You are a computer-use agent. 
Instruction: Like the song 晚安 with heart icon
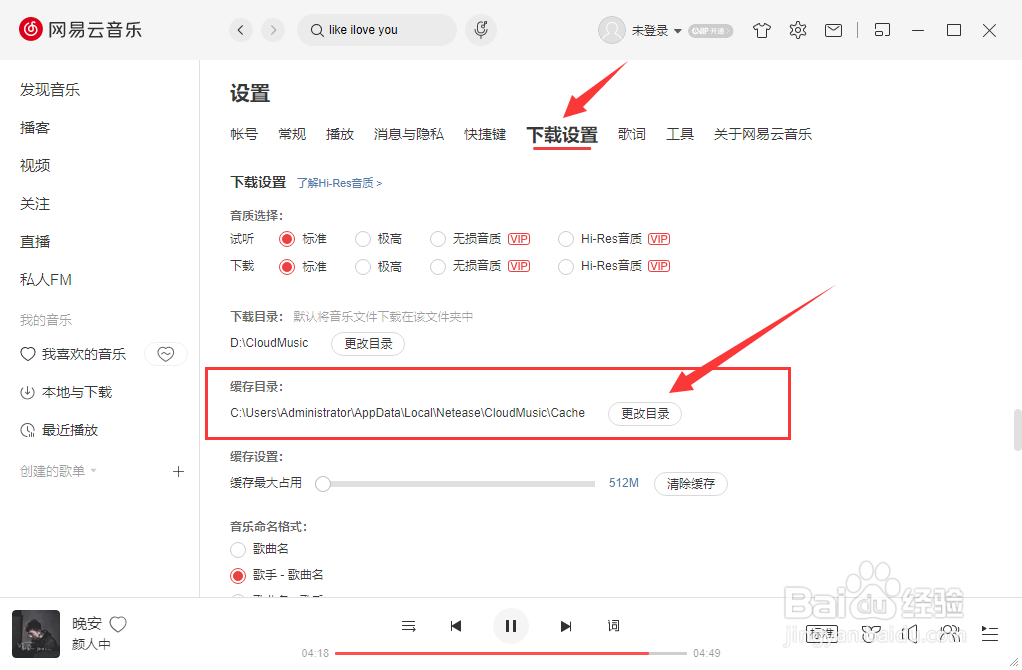[118, 624]
